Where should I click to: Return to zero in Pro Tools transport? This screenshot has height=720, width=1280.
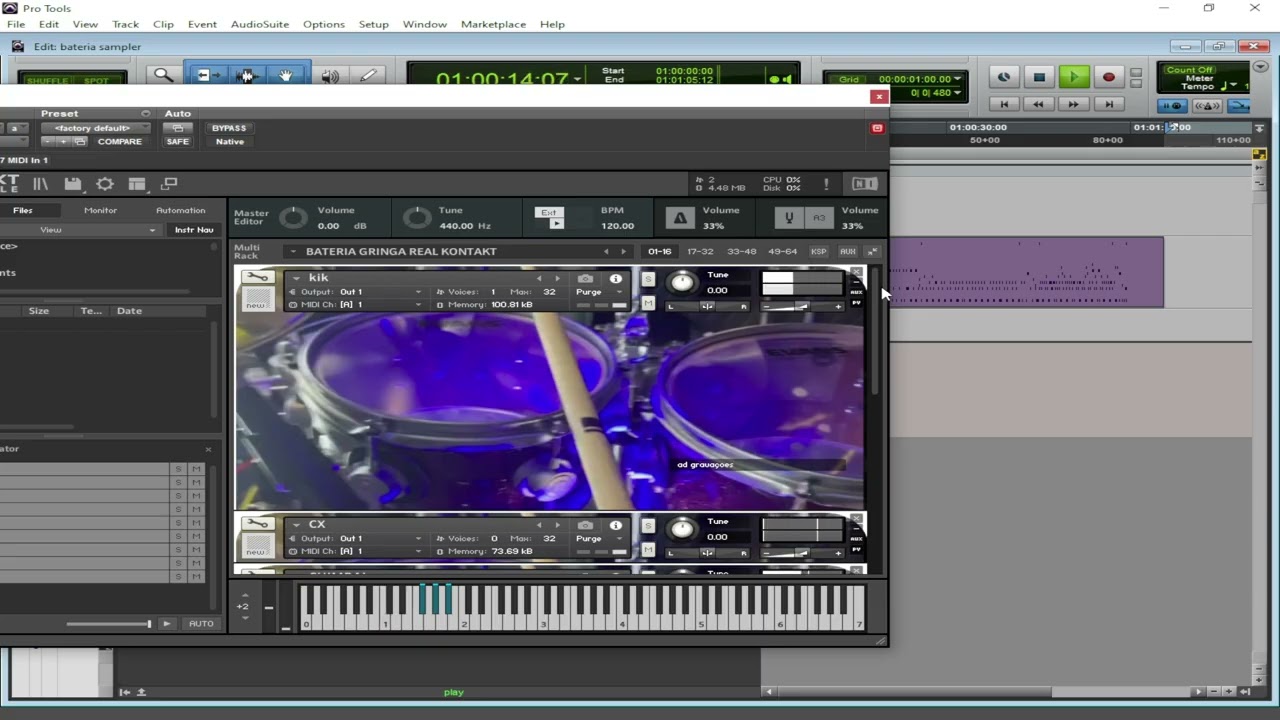point(1005,104)
